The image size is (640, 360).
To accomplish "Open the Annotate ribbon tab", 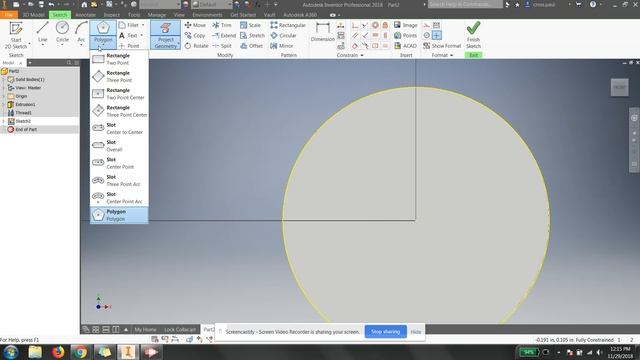I will point(85,15).
